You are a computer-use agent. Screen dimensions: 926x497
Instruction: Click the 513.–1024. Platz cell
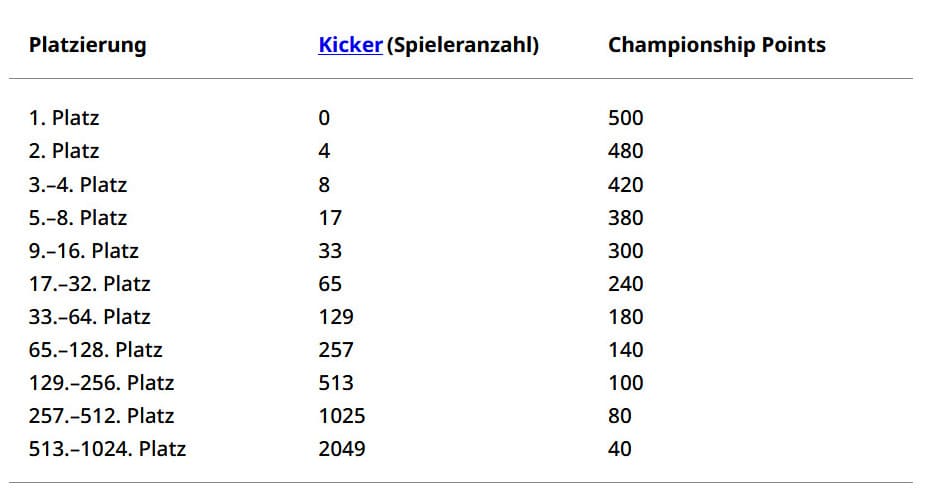[107, 449]
